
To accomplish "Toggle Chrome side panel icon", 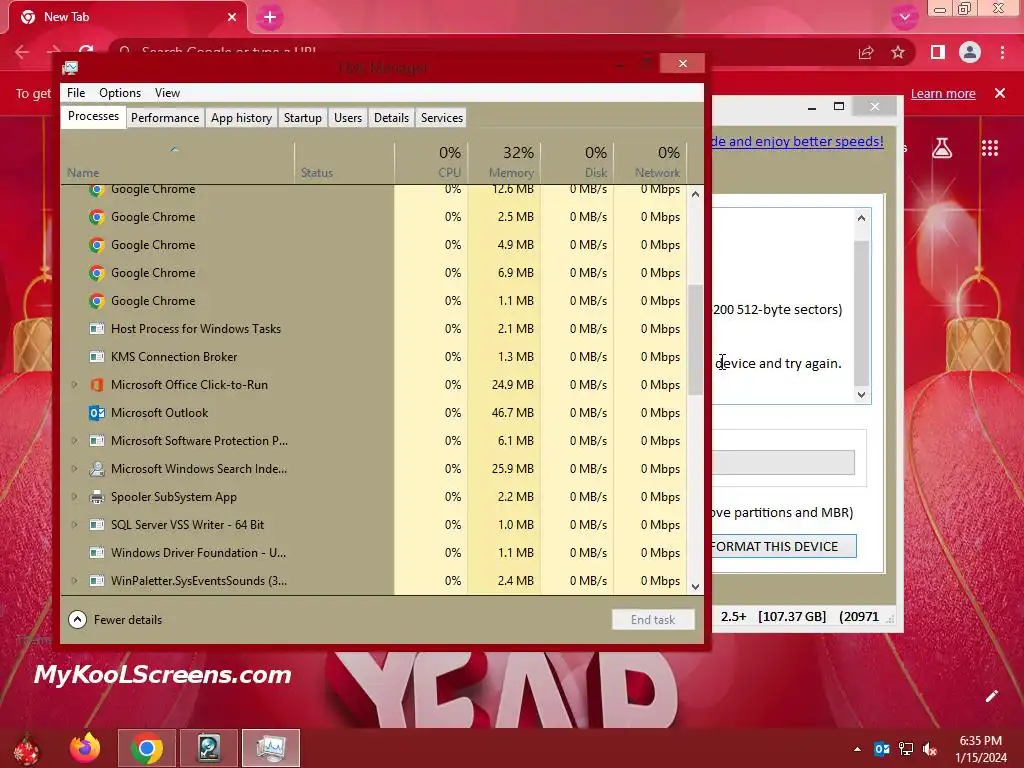I will point(938,52).
